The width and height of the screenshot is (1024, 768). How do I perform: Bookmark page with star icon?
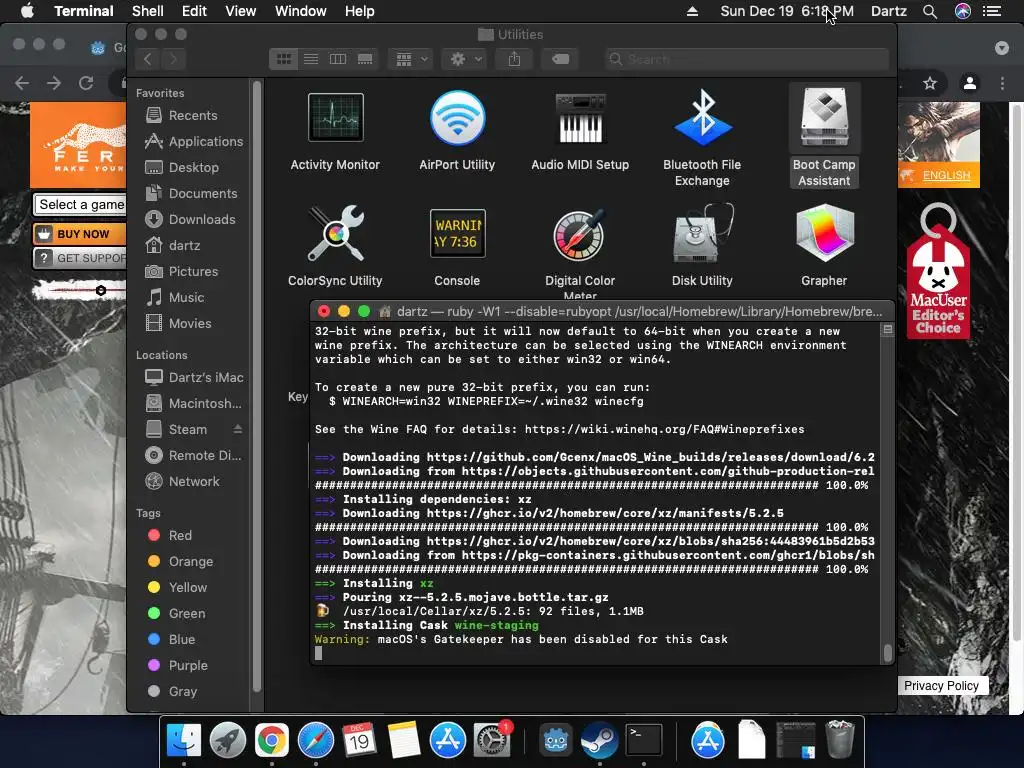pos(930,83)
